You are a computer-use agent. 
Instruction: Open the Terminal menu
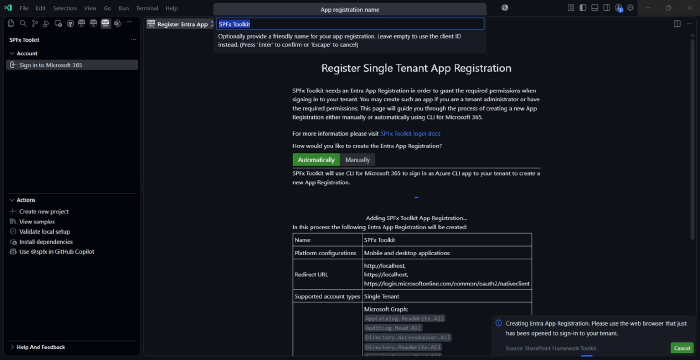pyautogui.click(x=147, y=8)
